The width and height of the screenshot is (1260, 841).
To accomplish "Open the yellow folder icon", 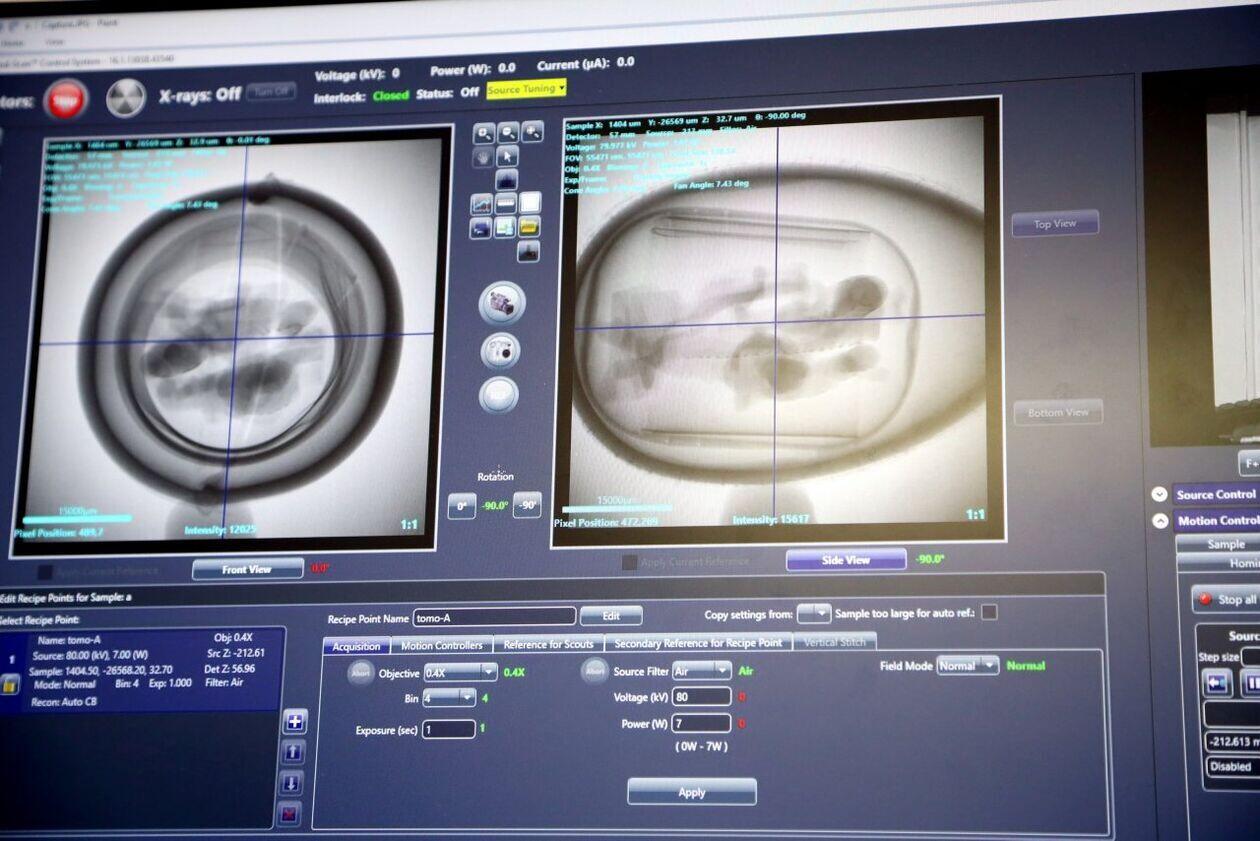I will [529, 227].
